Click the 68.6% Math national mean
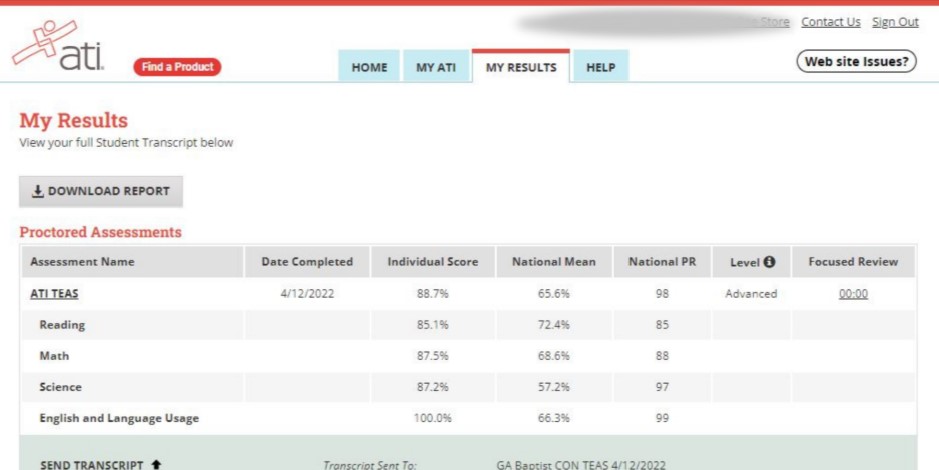 tap(554, 356)
